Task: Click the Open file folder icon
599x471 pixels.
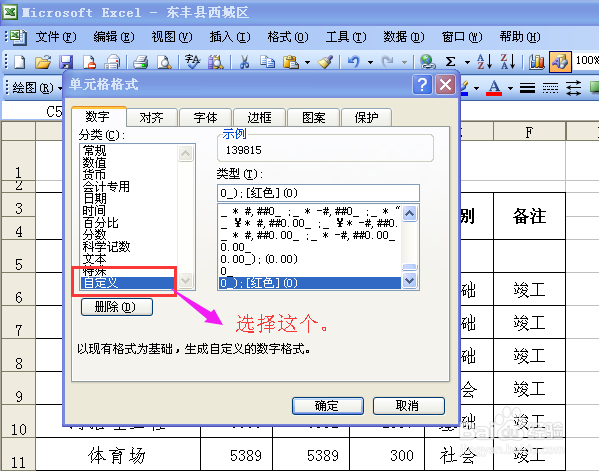Action: (x=43, y=62)
